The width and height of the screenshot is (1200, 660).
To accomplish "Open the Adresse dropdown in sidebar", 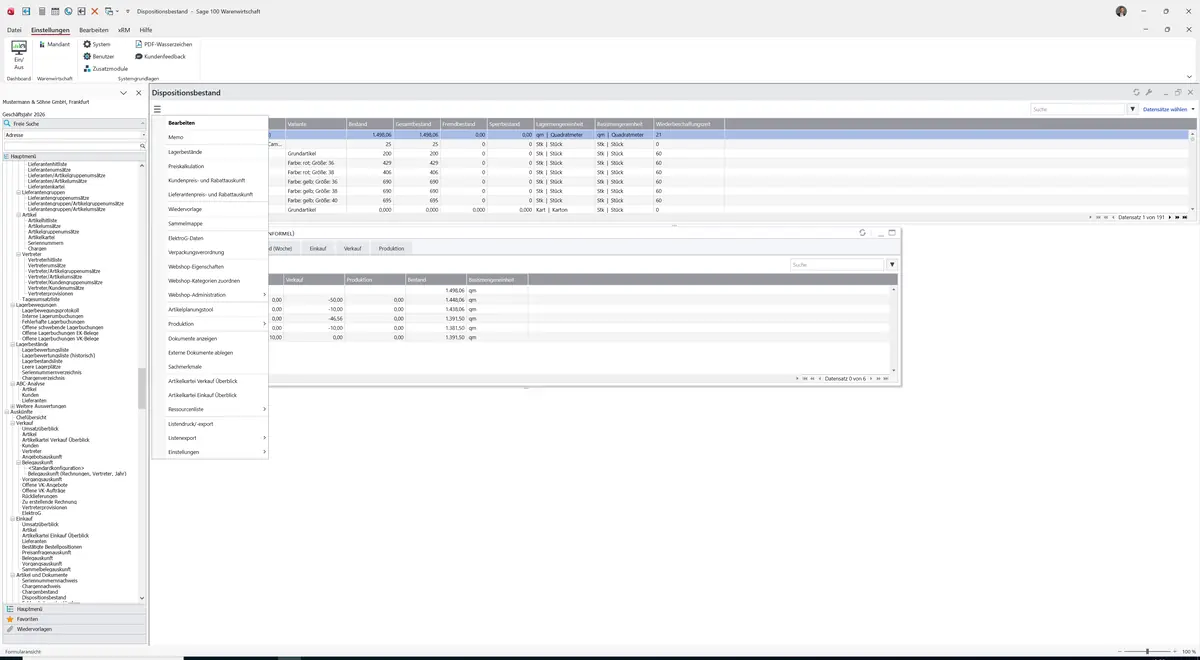I will coord(142,134).
